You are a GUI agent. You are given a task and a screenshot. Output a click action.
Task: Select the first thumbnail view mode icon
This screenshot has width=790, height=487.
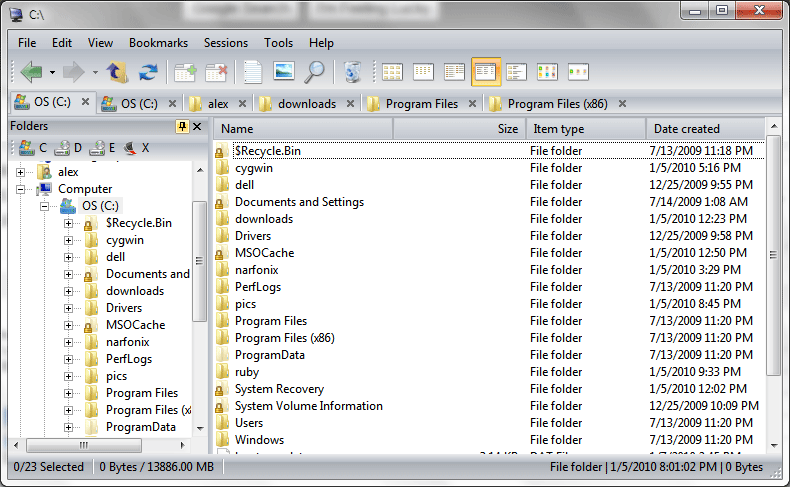(392, 72)
